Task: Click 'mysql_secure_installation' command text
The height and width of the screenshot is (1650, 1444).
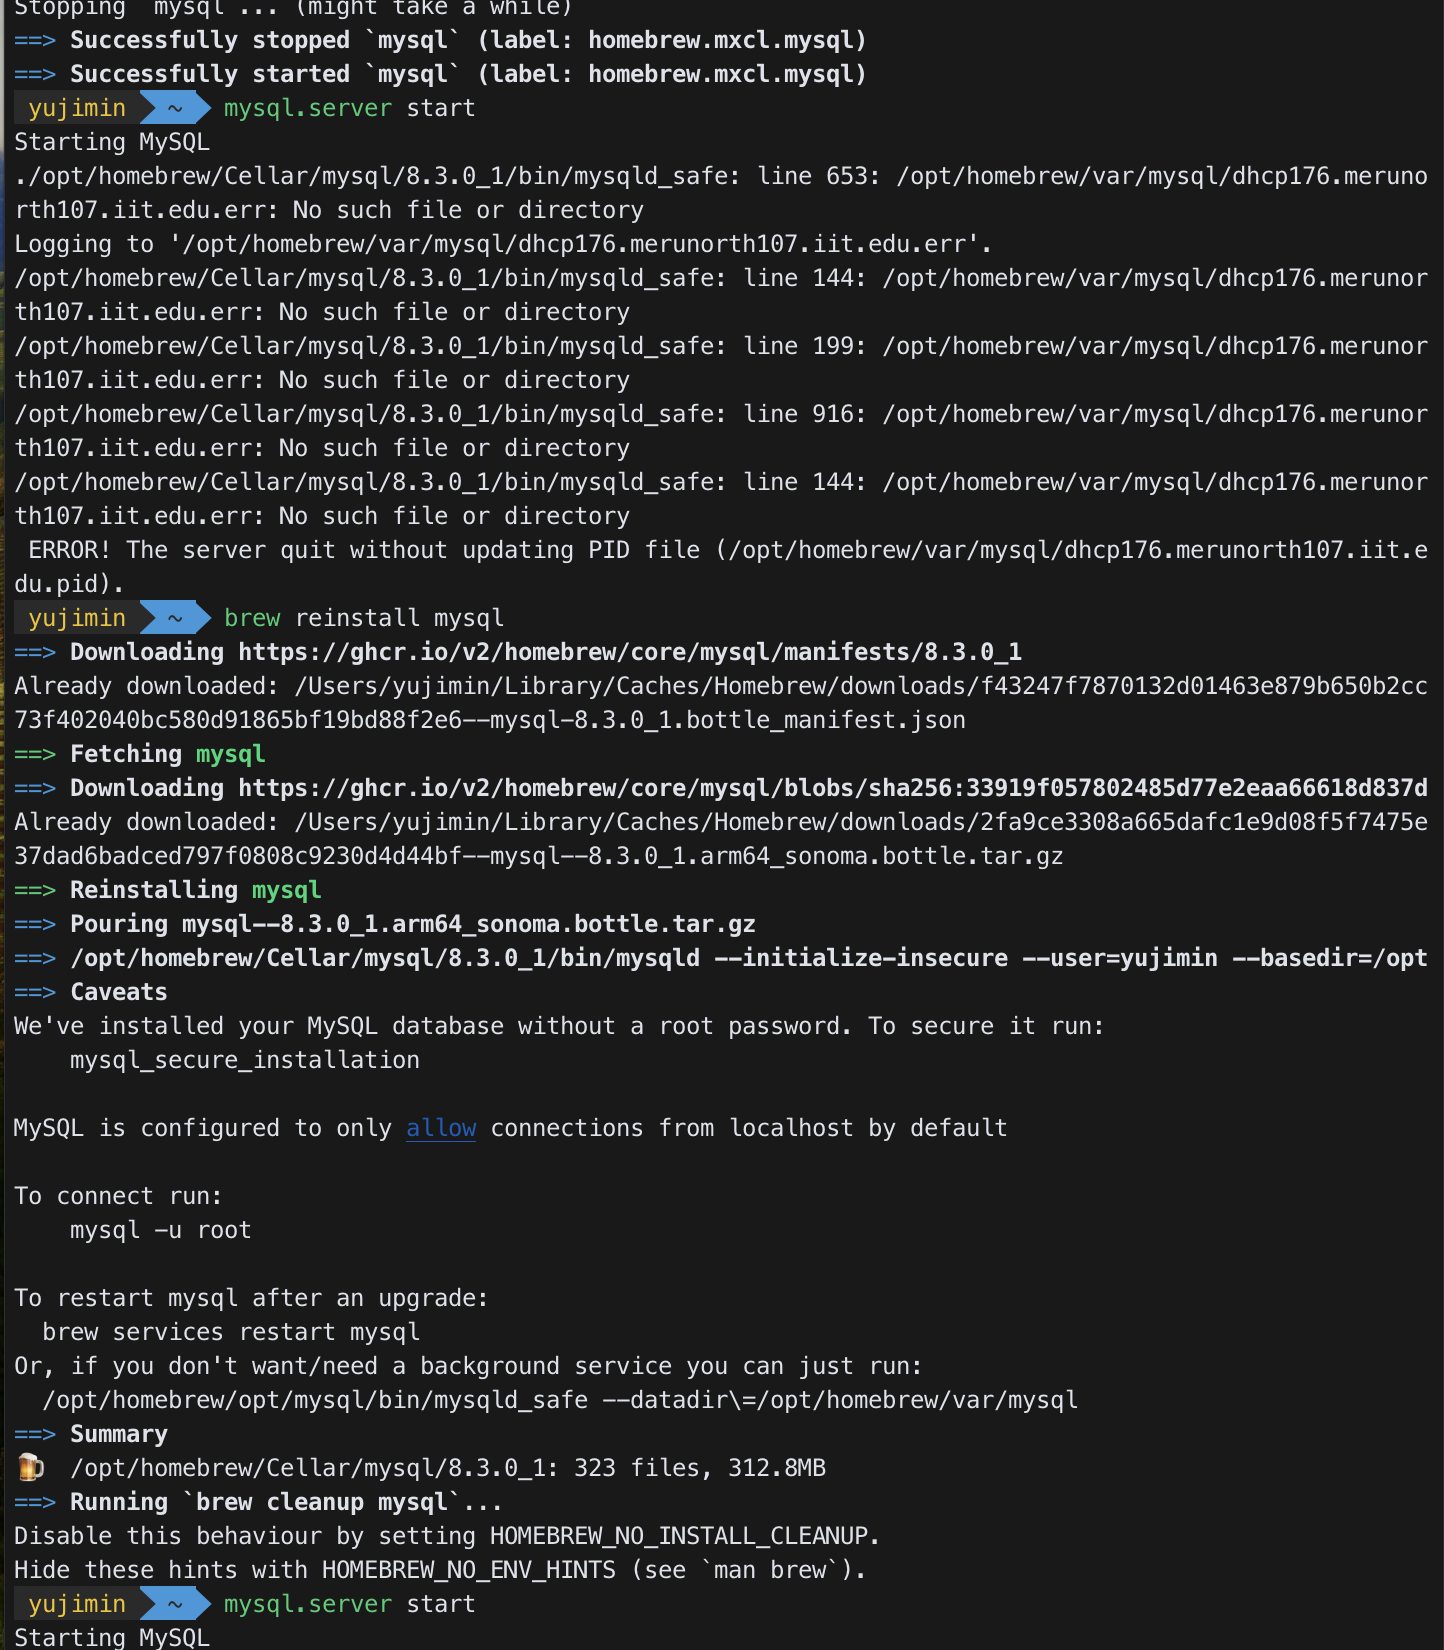Action: (245, 1060)
